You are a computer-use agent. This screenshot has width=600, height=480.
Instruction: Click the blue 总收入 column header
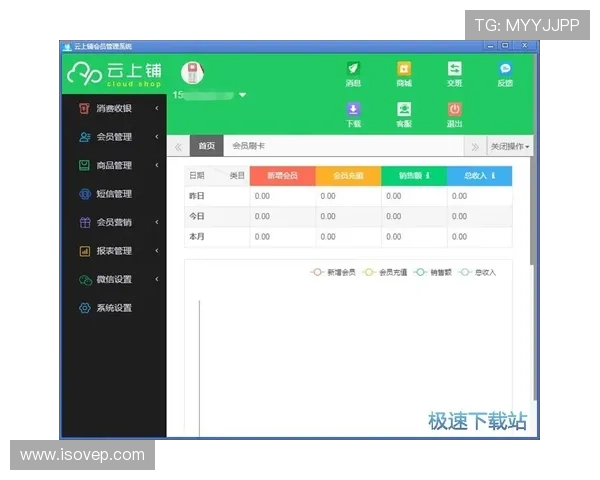pyautogui.click(x=479, y=176)
